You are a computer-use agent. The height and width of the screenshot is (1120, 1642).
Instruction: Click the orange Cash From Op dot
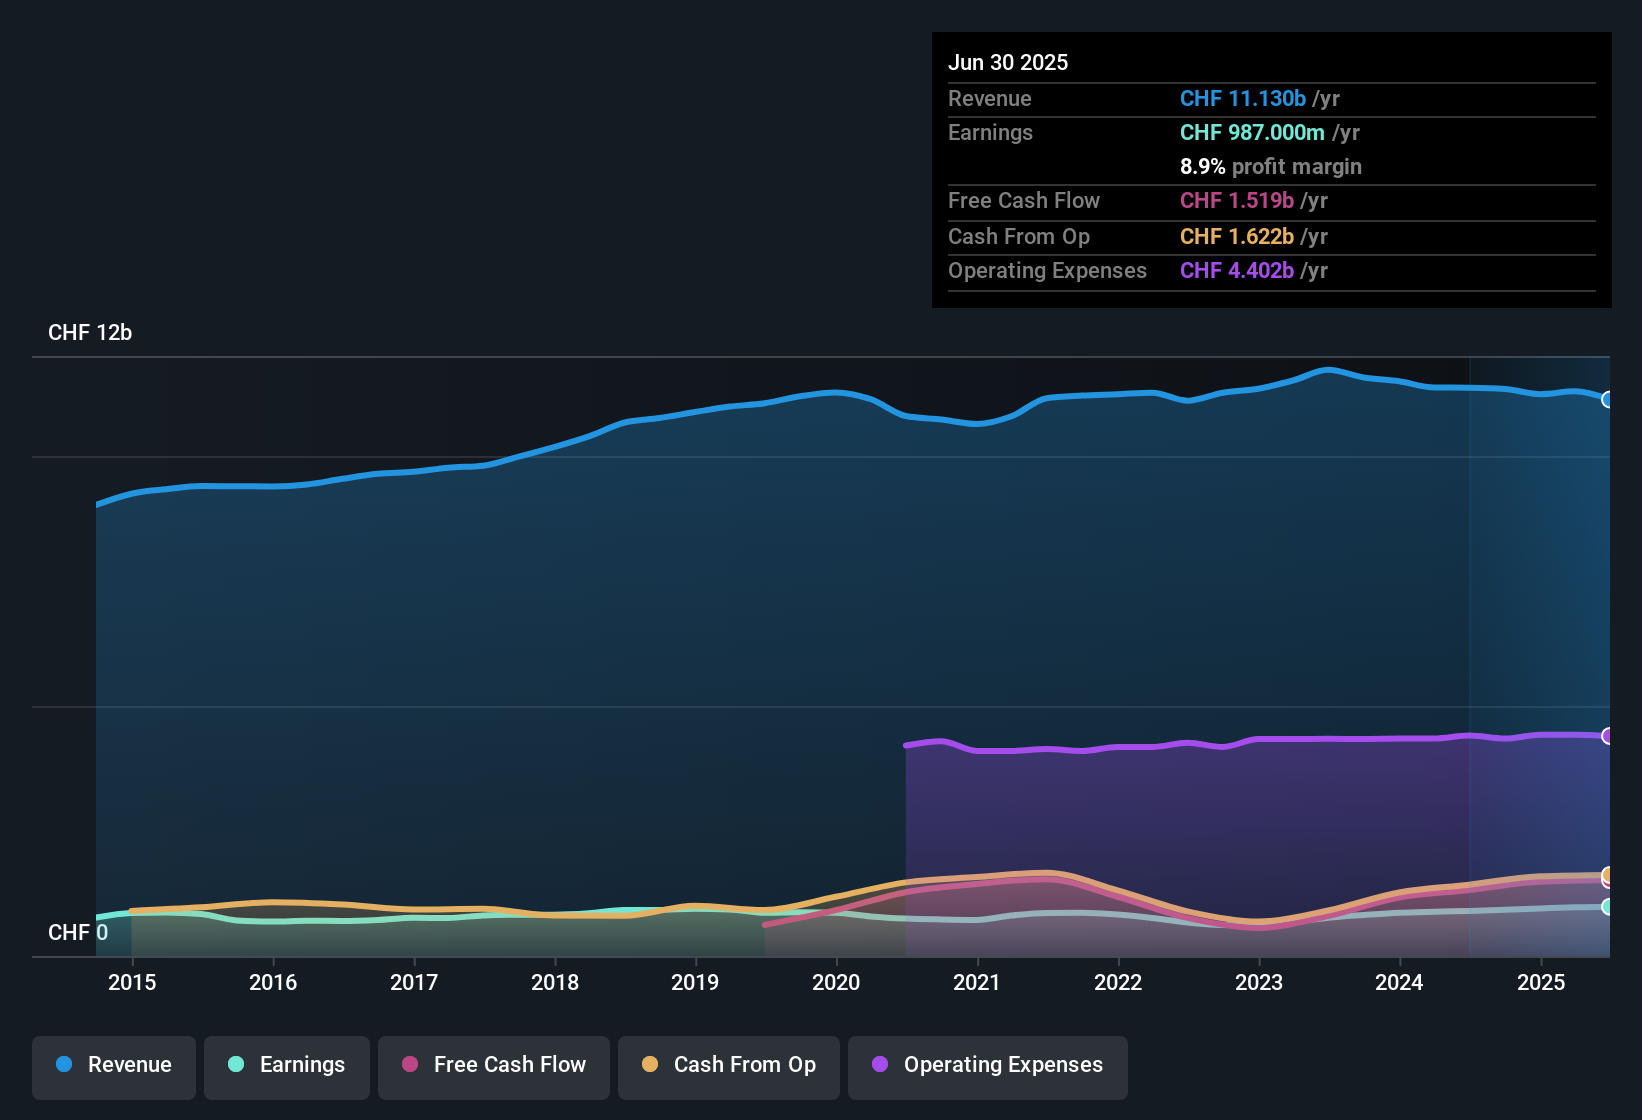[x=650, y=1064]
